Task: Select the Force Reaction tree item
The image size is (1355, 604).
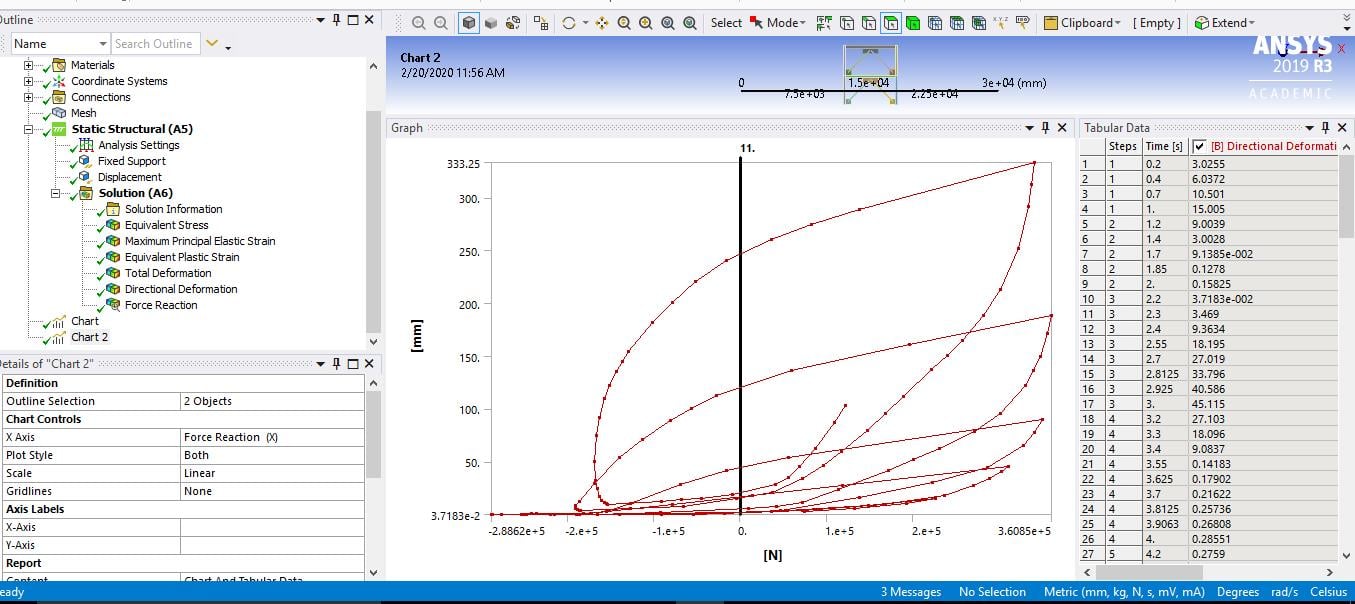Action: point(161,305)
